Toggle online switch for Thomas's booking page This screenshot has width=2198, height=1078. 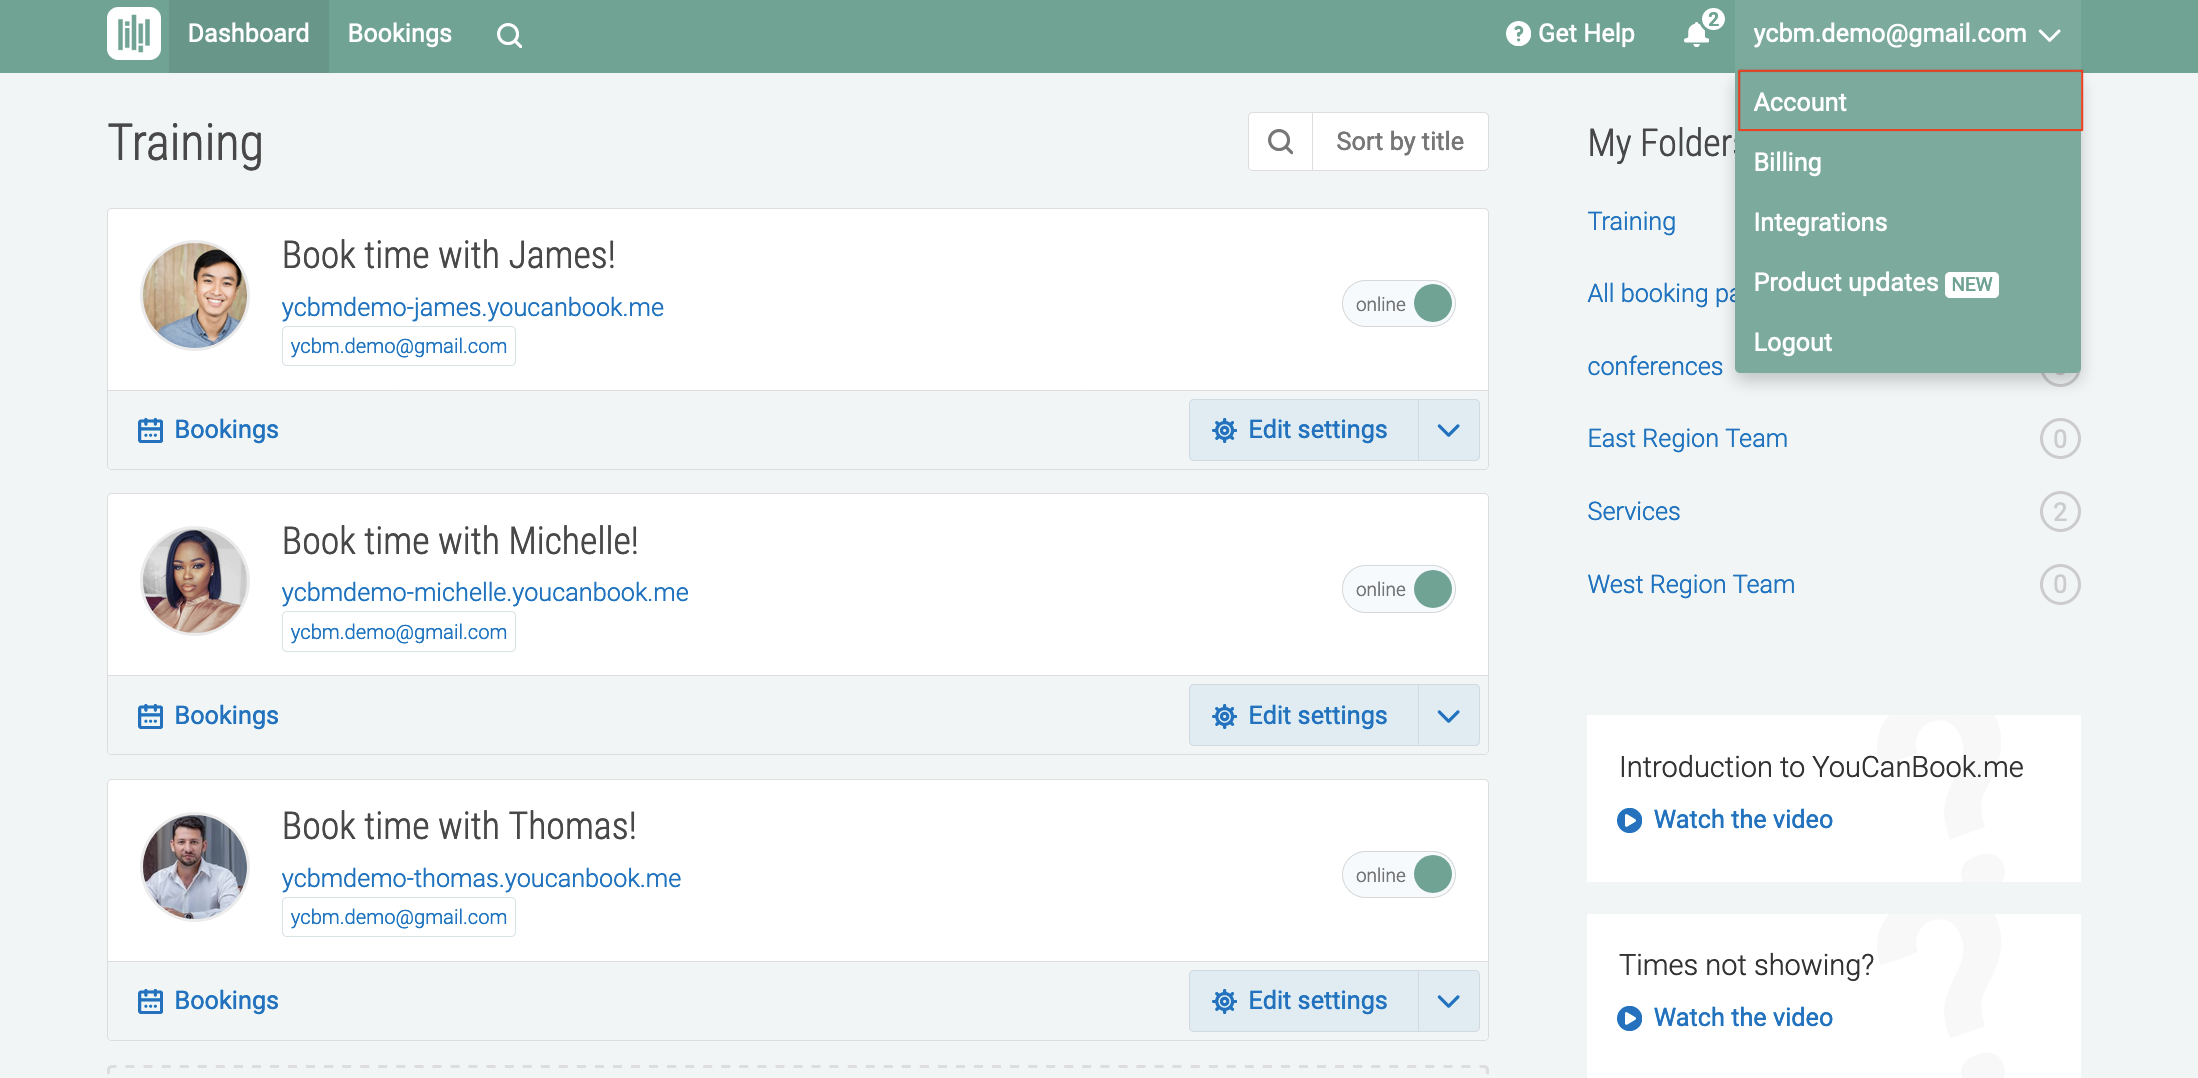tap(1398, 875)
